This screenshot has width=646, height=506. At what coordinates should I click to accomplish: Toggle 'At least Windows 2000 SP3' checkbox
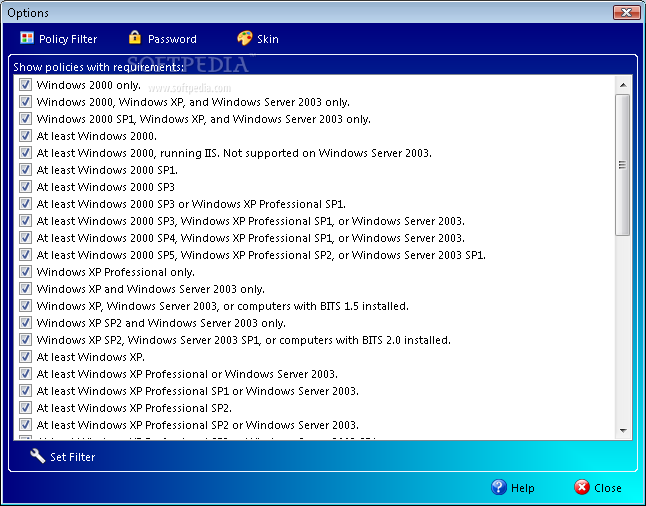click(25, 186)
